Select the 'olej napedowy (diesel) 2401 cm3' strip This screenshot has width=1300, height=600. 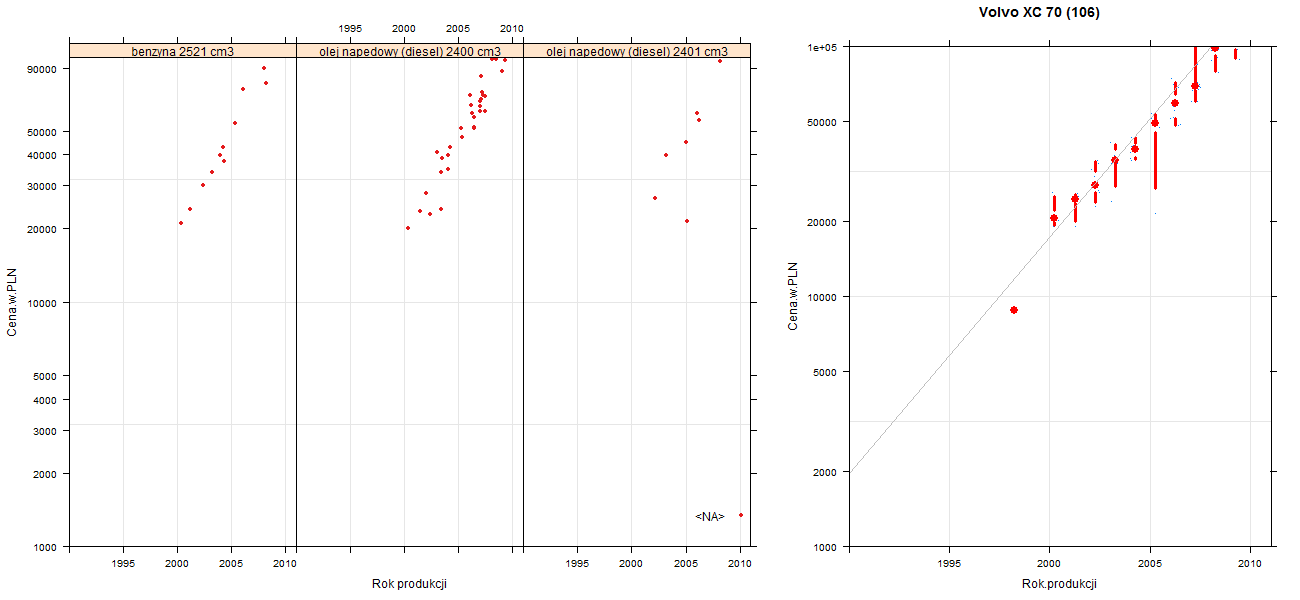coord(637,51)
